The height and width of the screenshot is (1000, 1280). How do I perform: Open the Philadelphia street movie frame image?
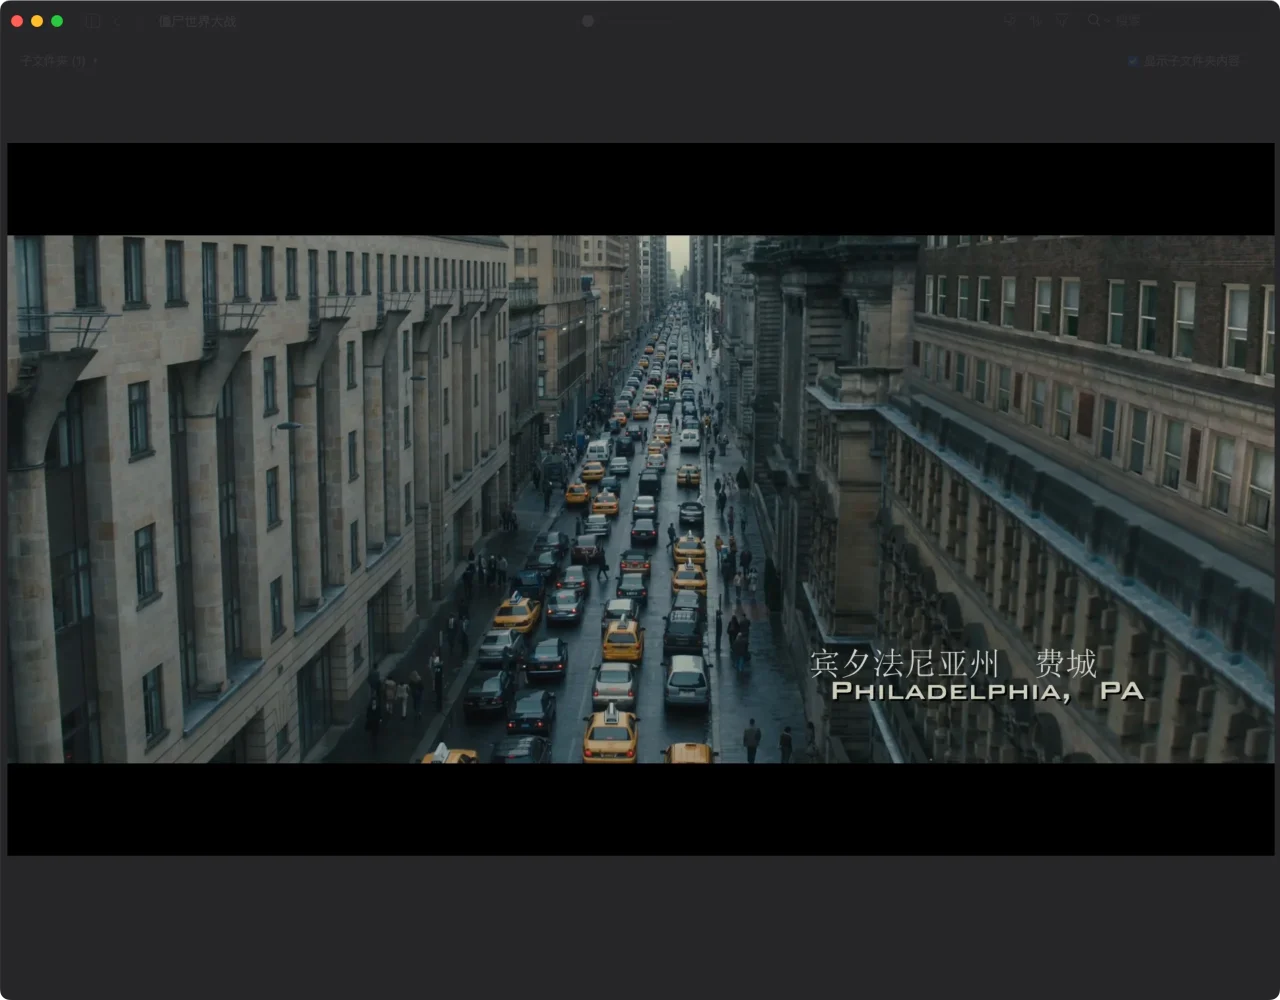click(x=640, y=499)
